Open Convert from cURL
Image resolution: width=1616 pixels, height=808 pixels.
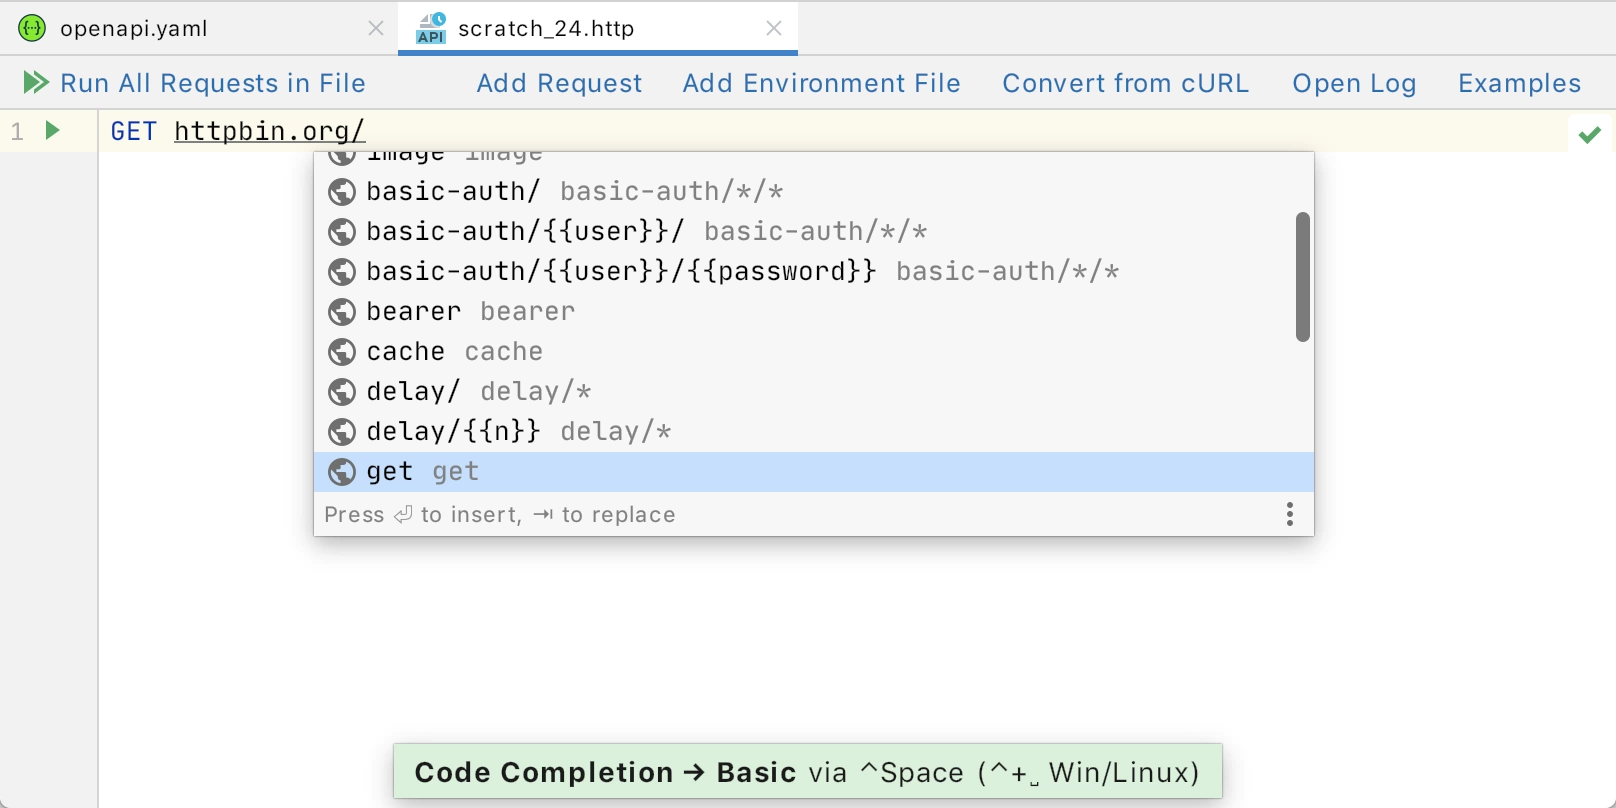[x=1126, y=83]
